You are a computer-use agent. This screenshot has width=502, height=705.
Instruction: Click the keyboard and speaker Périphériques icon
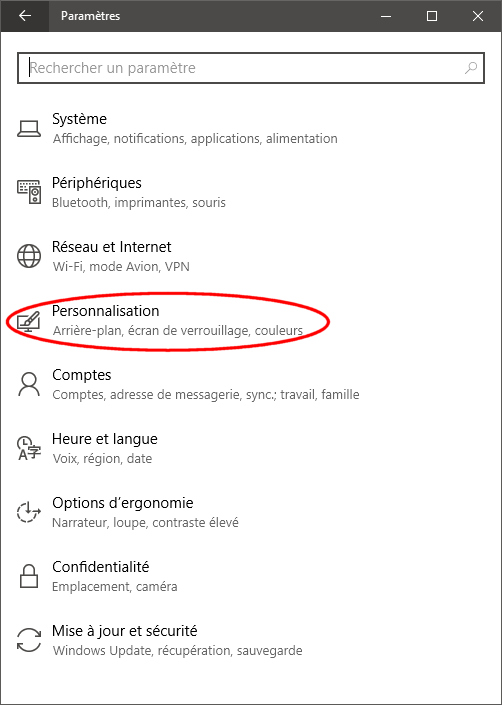[x=29, y=192]
